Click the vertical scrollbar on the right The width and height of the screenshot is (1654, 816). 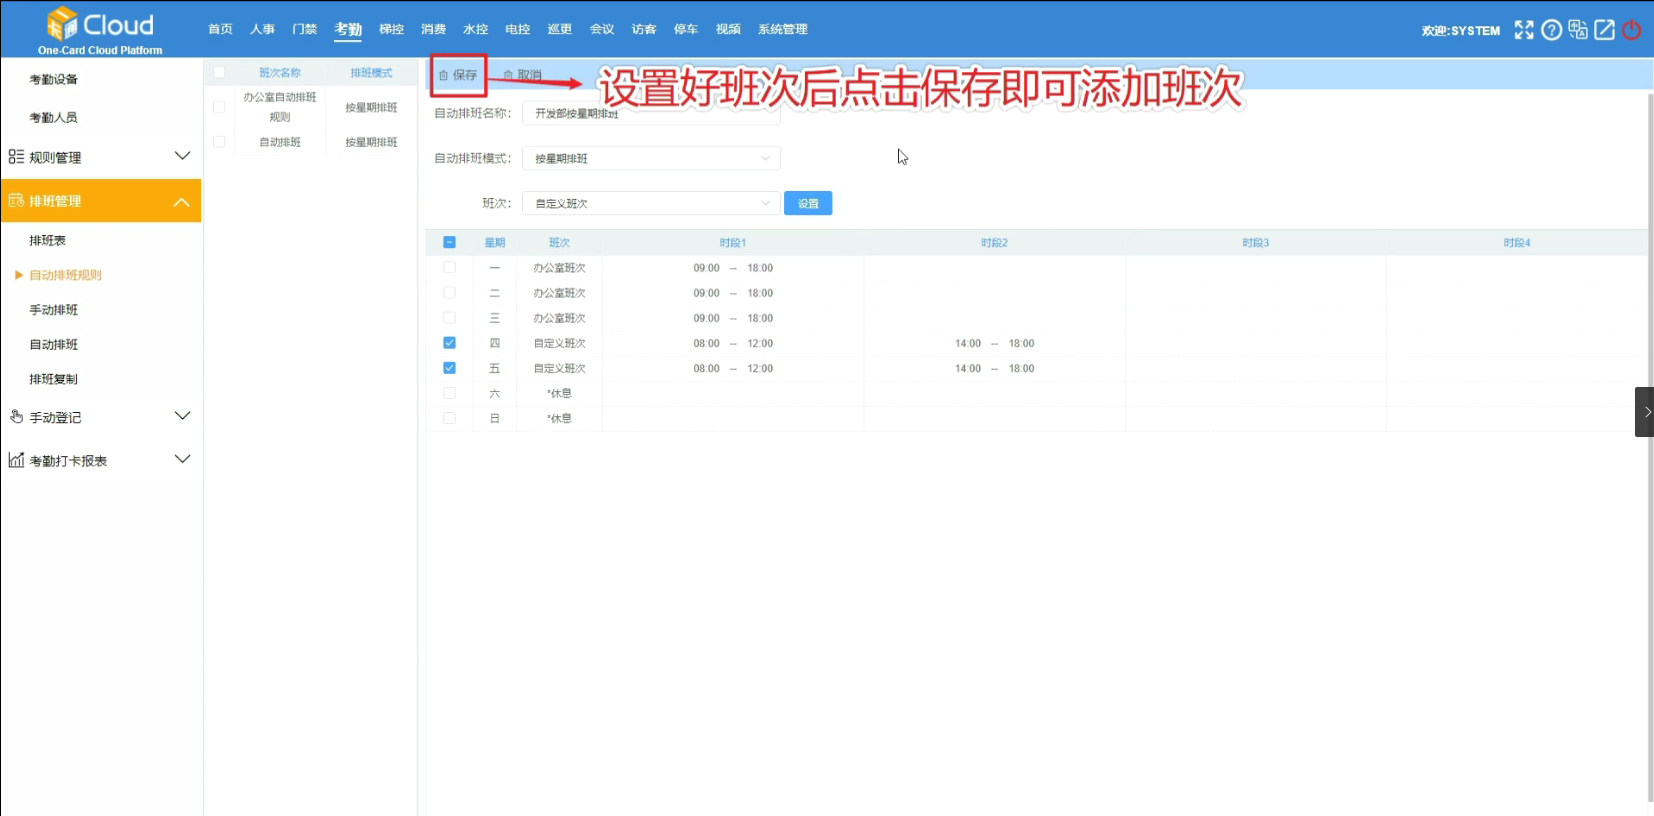(x=1649, y=447)
